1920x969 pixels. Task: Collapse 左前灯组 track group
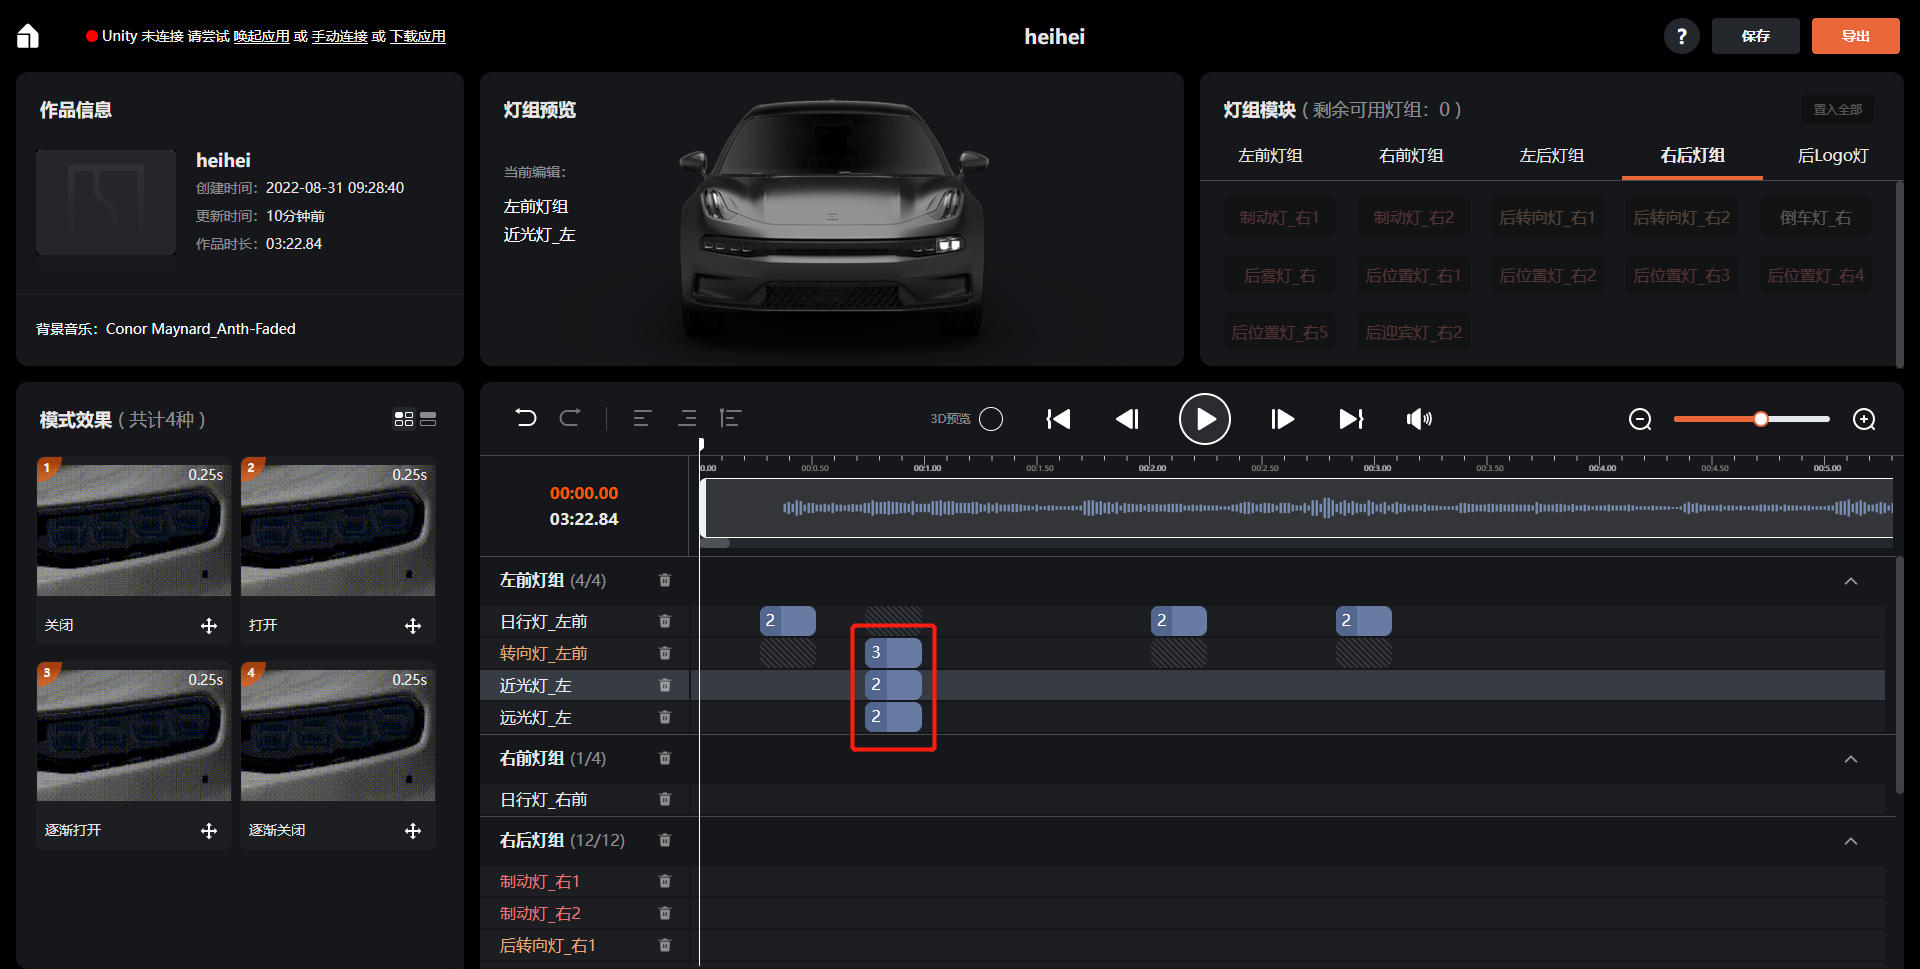(1851, 581)
